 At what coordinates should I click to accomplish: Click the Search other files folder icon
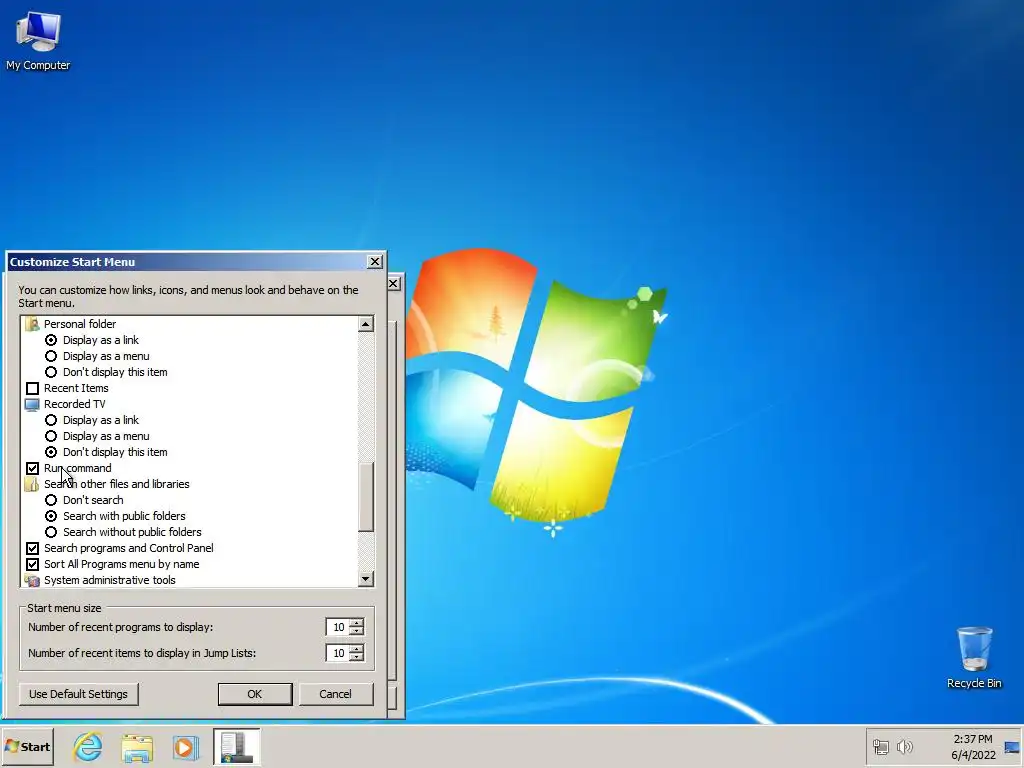pos(32,484)
